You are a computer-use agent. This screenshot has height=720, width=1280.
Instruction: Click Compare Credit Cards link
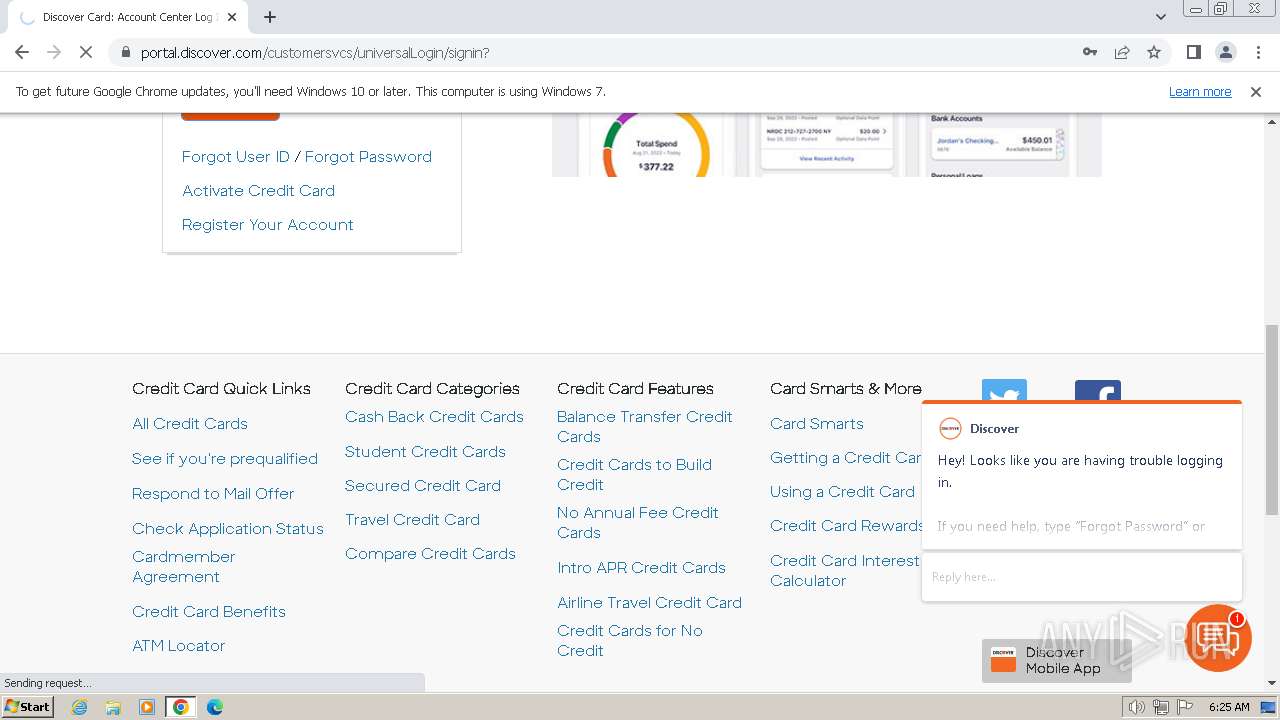pyautogui.click(x=430, y=554)
